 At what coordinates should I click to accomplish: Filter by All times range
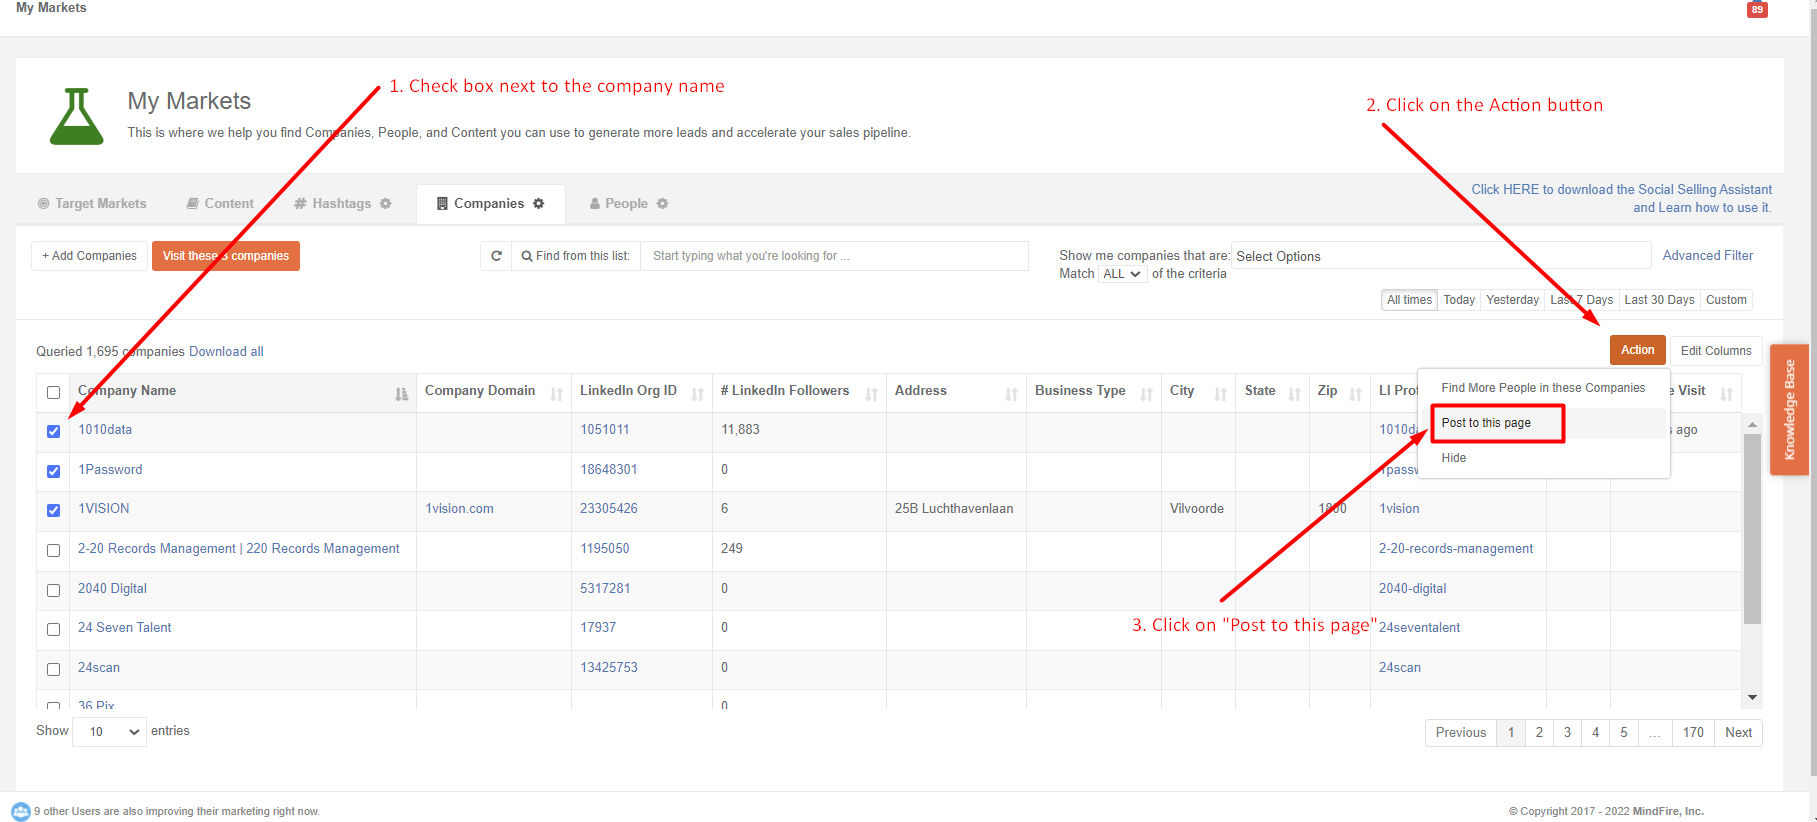(1409, 300)
